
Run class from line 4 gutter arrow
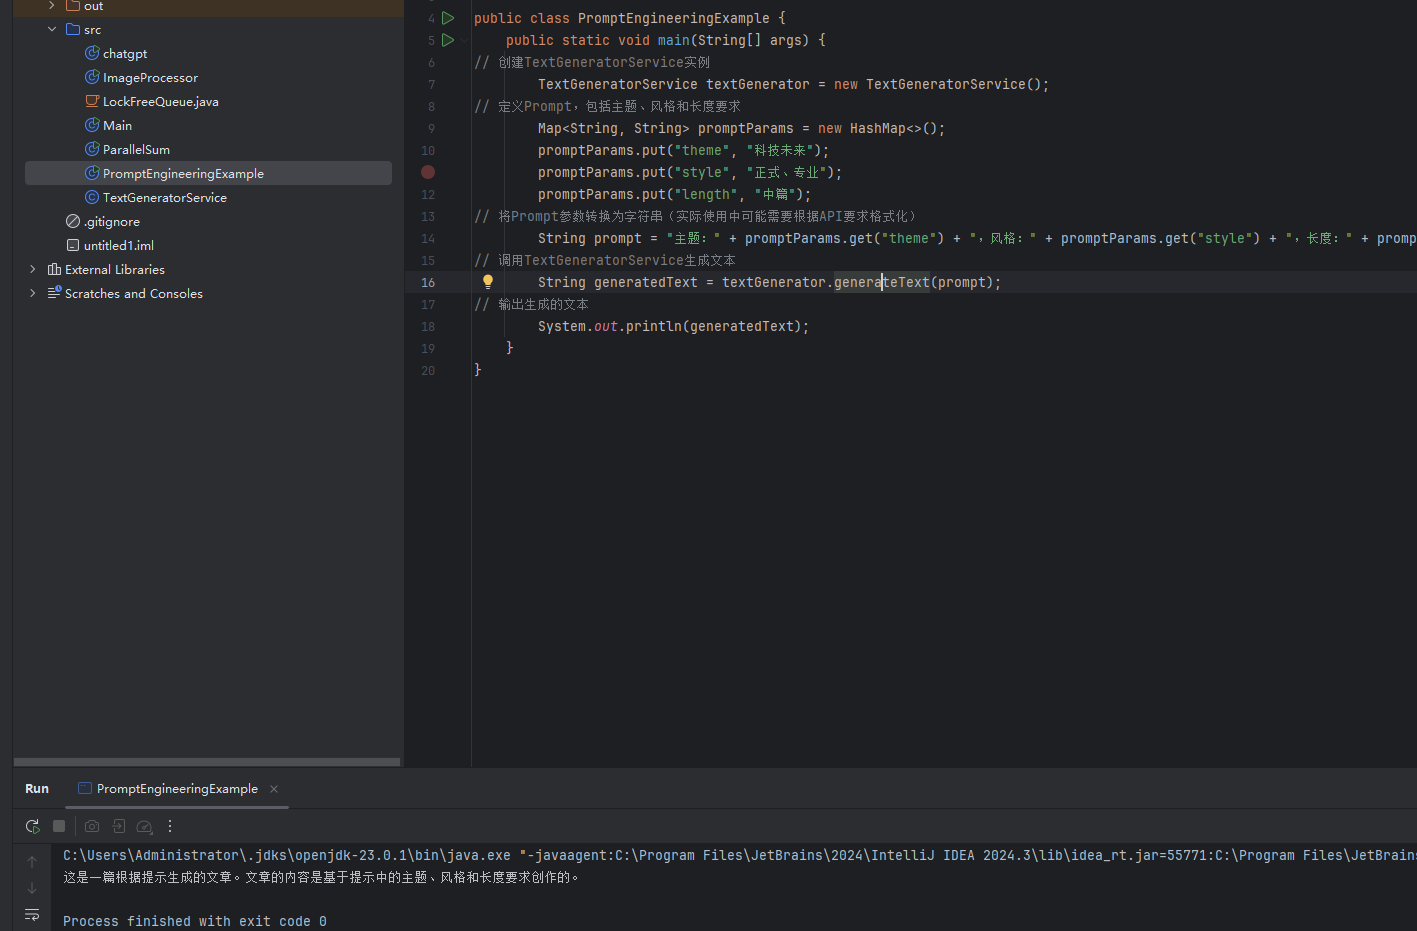click(448, 18)
